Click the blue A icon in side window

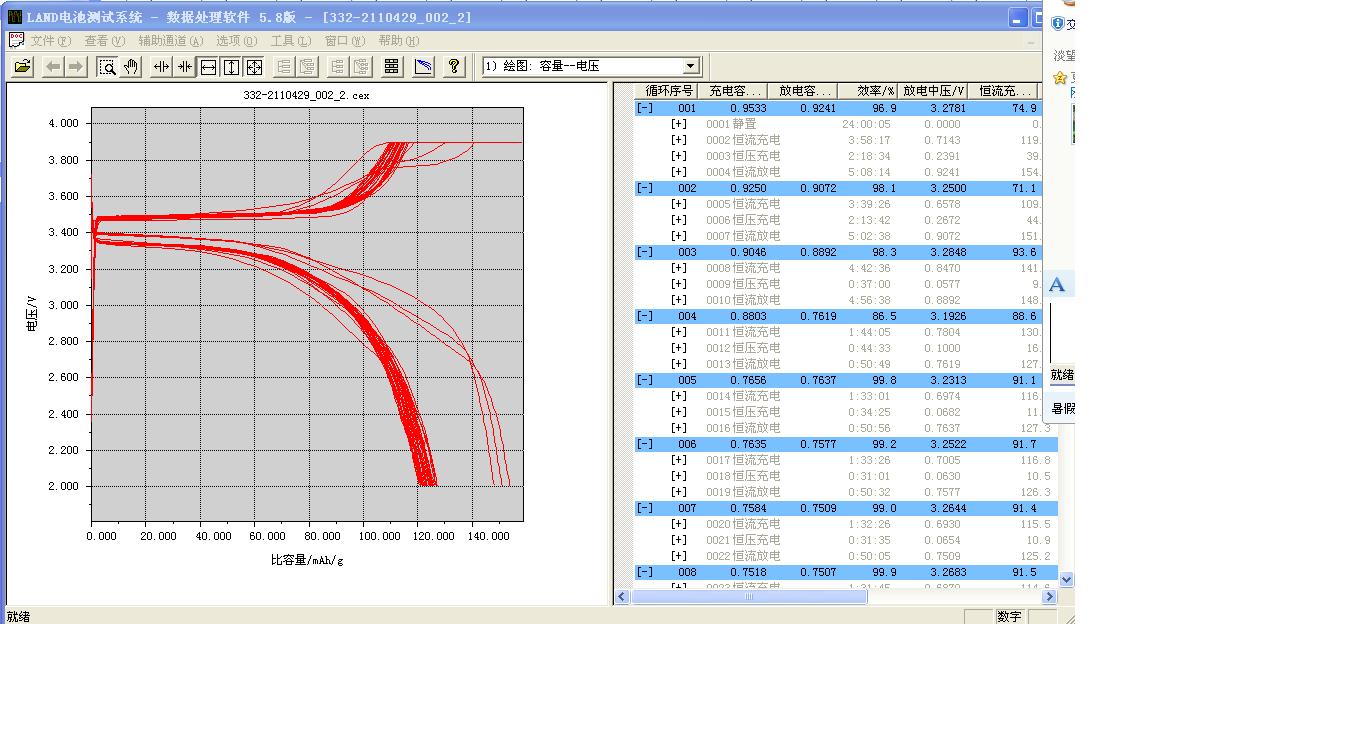click(1057, 285)
